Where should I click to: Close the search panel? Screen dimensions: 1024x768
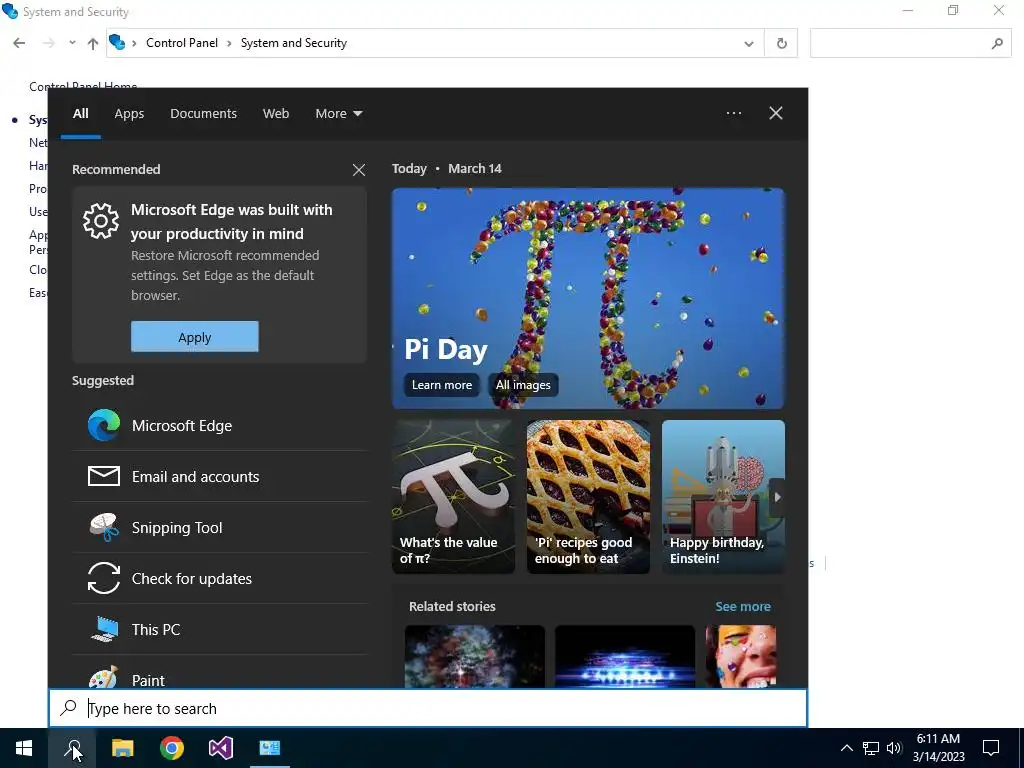[x=775, y=113]
